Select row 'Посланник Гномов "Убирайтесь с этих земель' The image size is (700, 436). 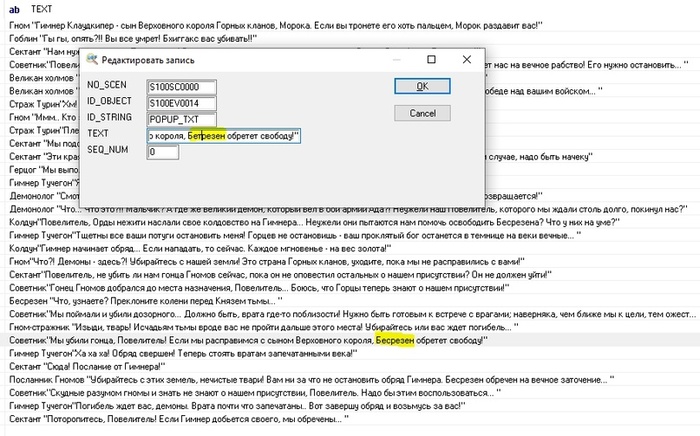tap(350, 380)
